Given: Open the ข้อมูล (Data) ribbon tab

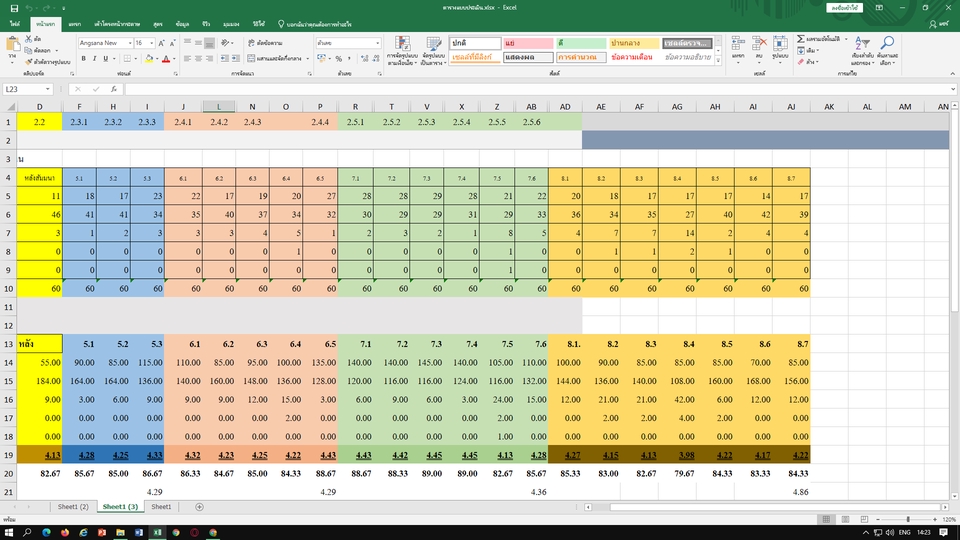Looking at the screenshot, I should click(x=182, y=24).
